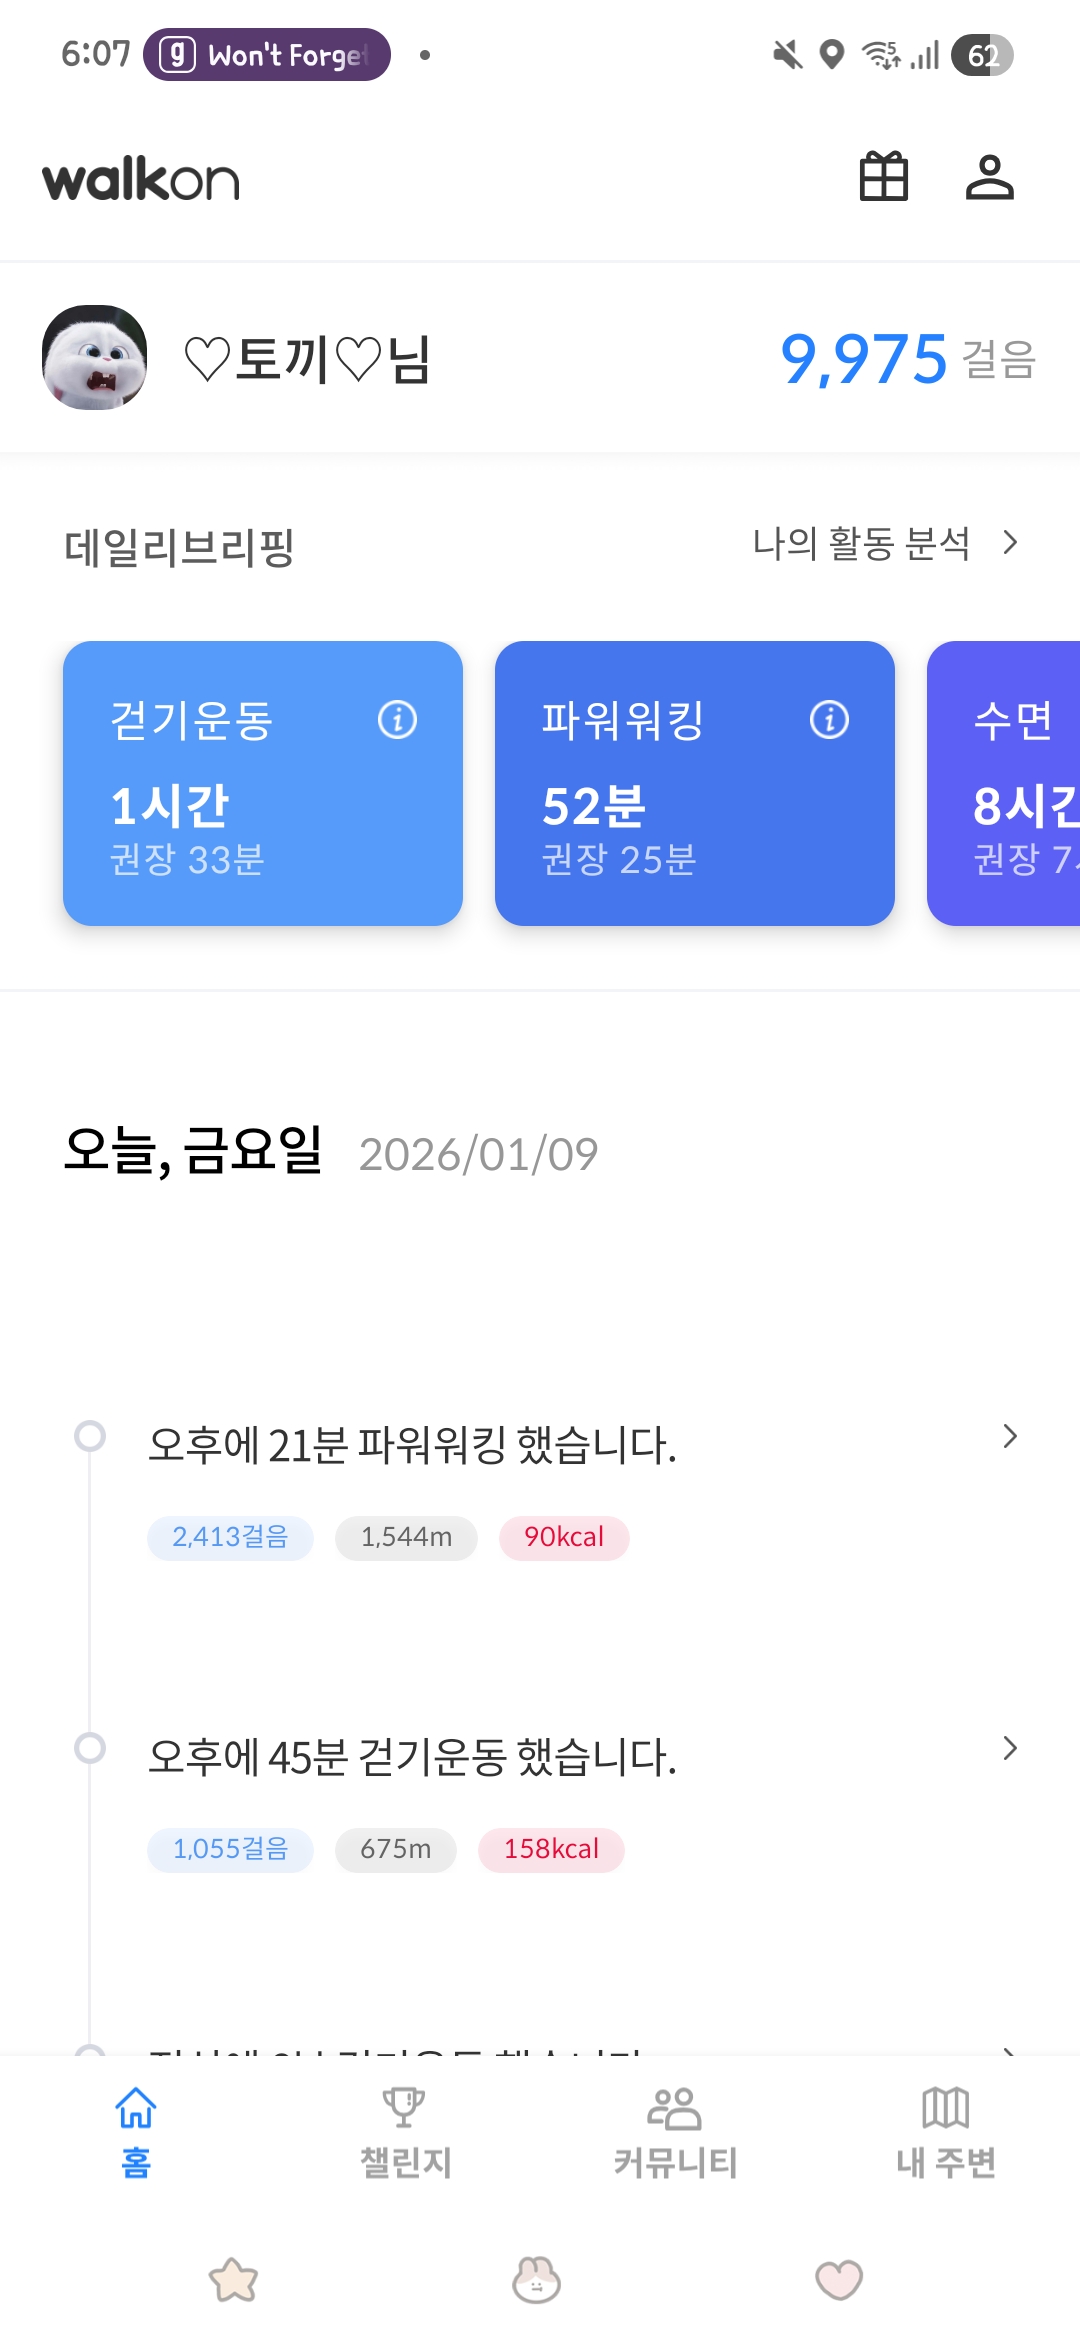Tap the 걷기운동 card info icon

pyautogui.click(x=397, y=719)
